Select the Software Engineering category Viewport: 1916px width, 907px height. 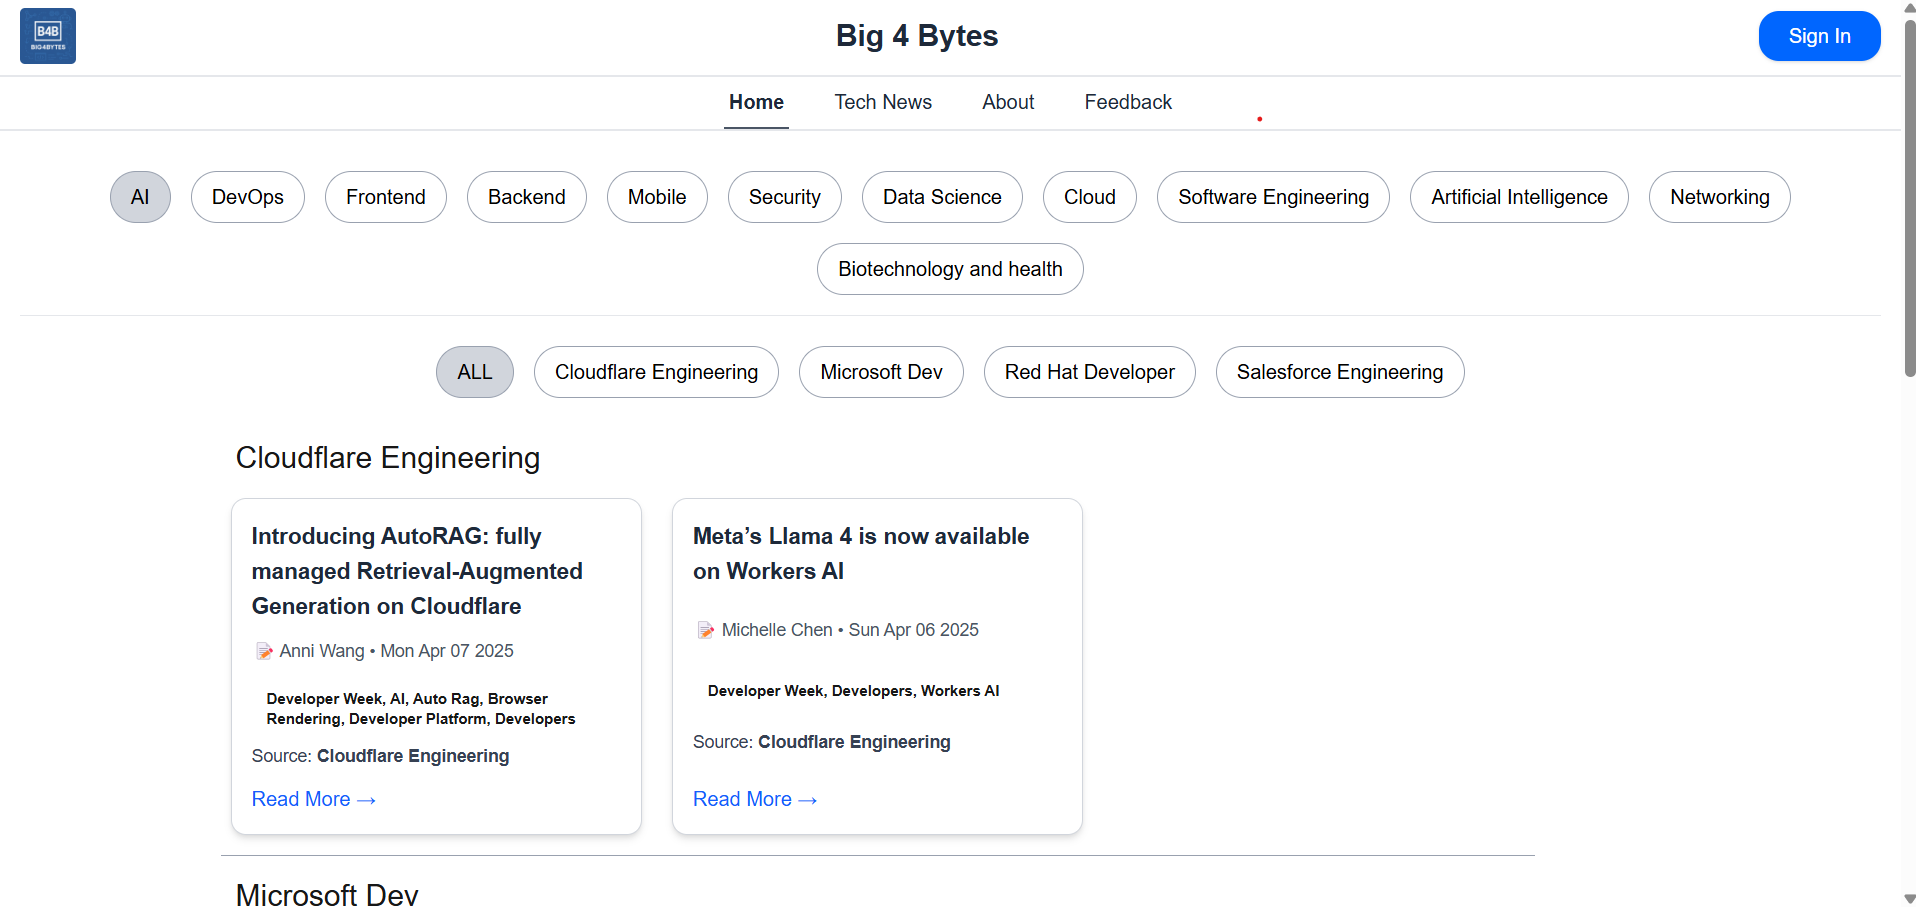pos(1273,197)
